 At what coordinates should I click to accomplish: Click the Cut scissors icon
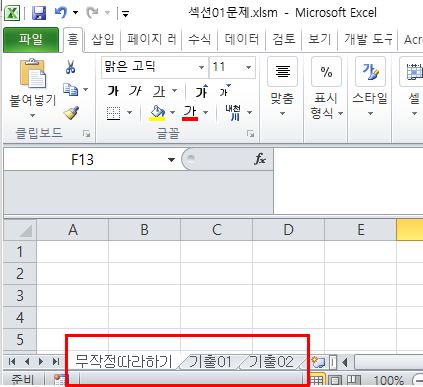[70, 67]
